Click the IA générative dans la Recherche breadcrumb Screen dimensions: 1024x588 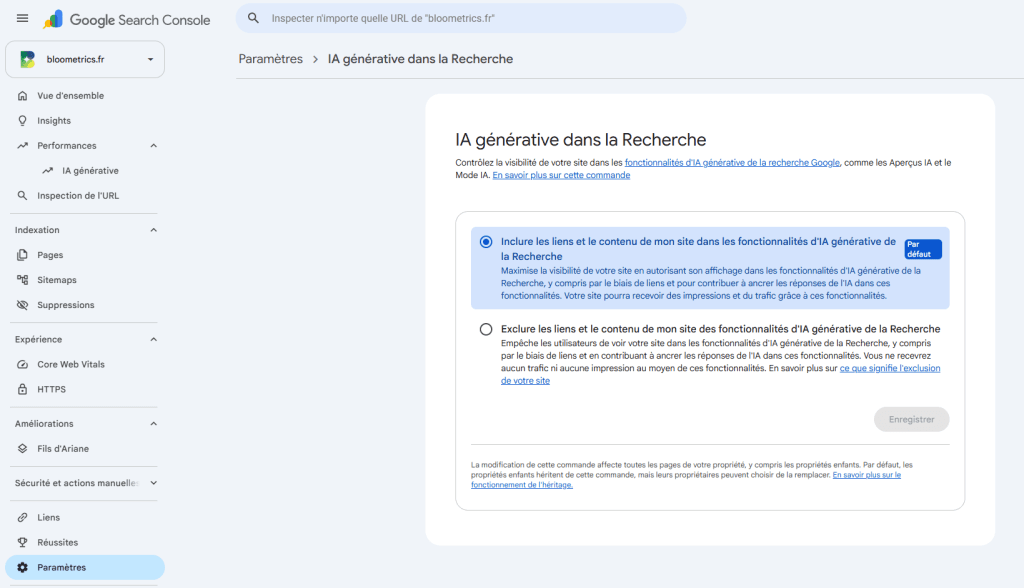pos(420,59)
